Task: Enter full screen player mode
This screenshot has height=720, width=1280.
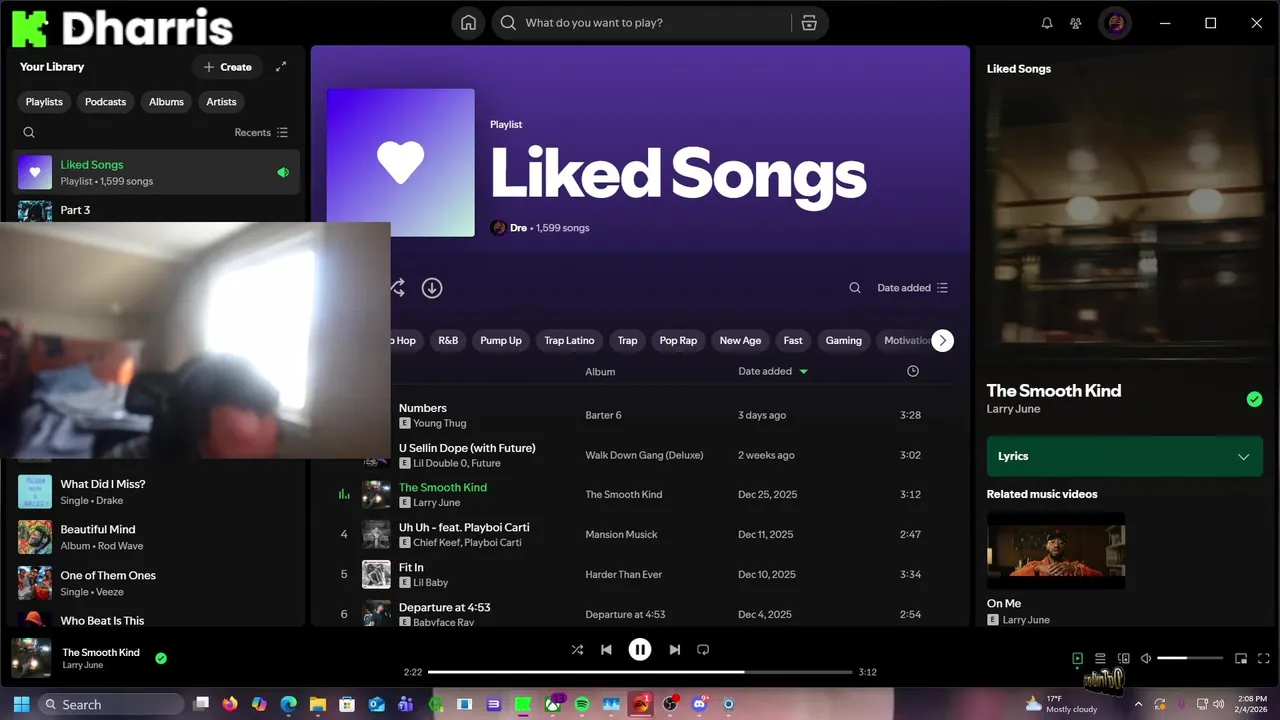Action: pyautogui.click(x=1264, y=658)
